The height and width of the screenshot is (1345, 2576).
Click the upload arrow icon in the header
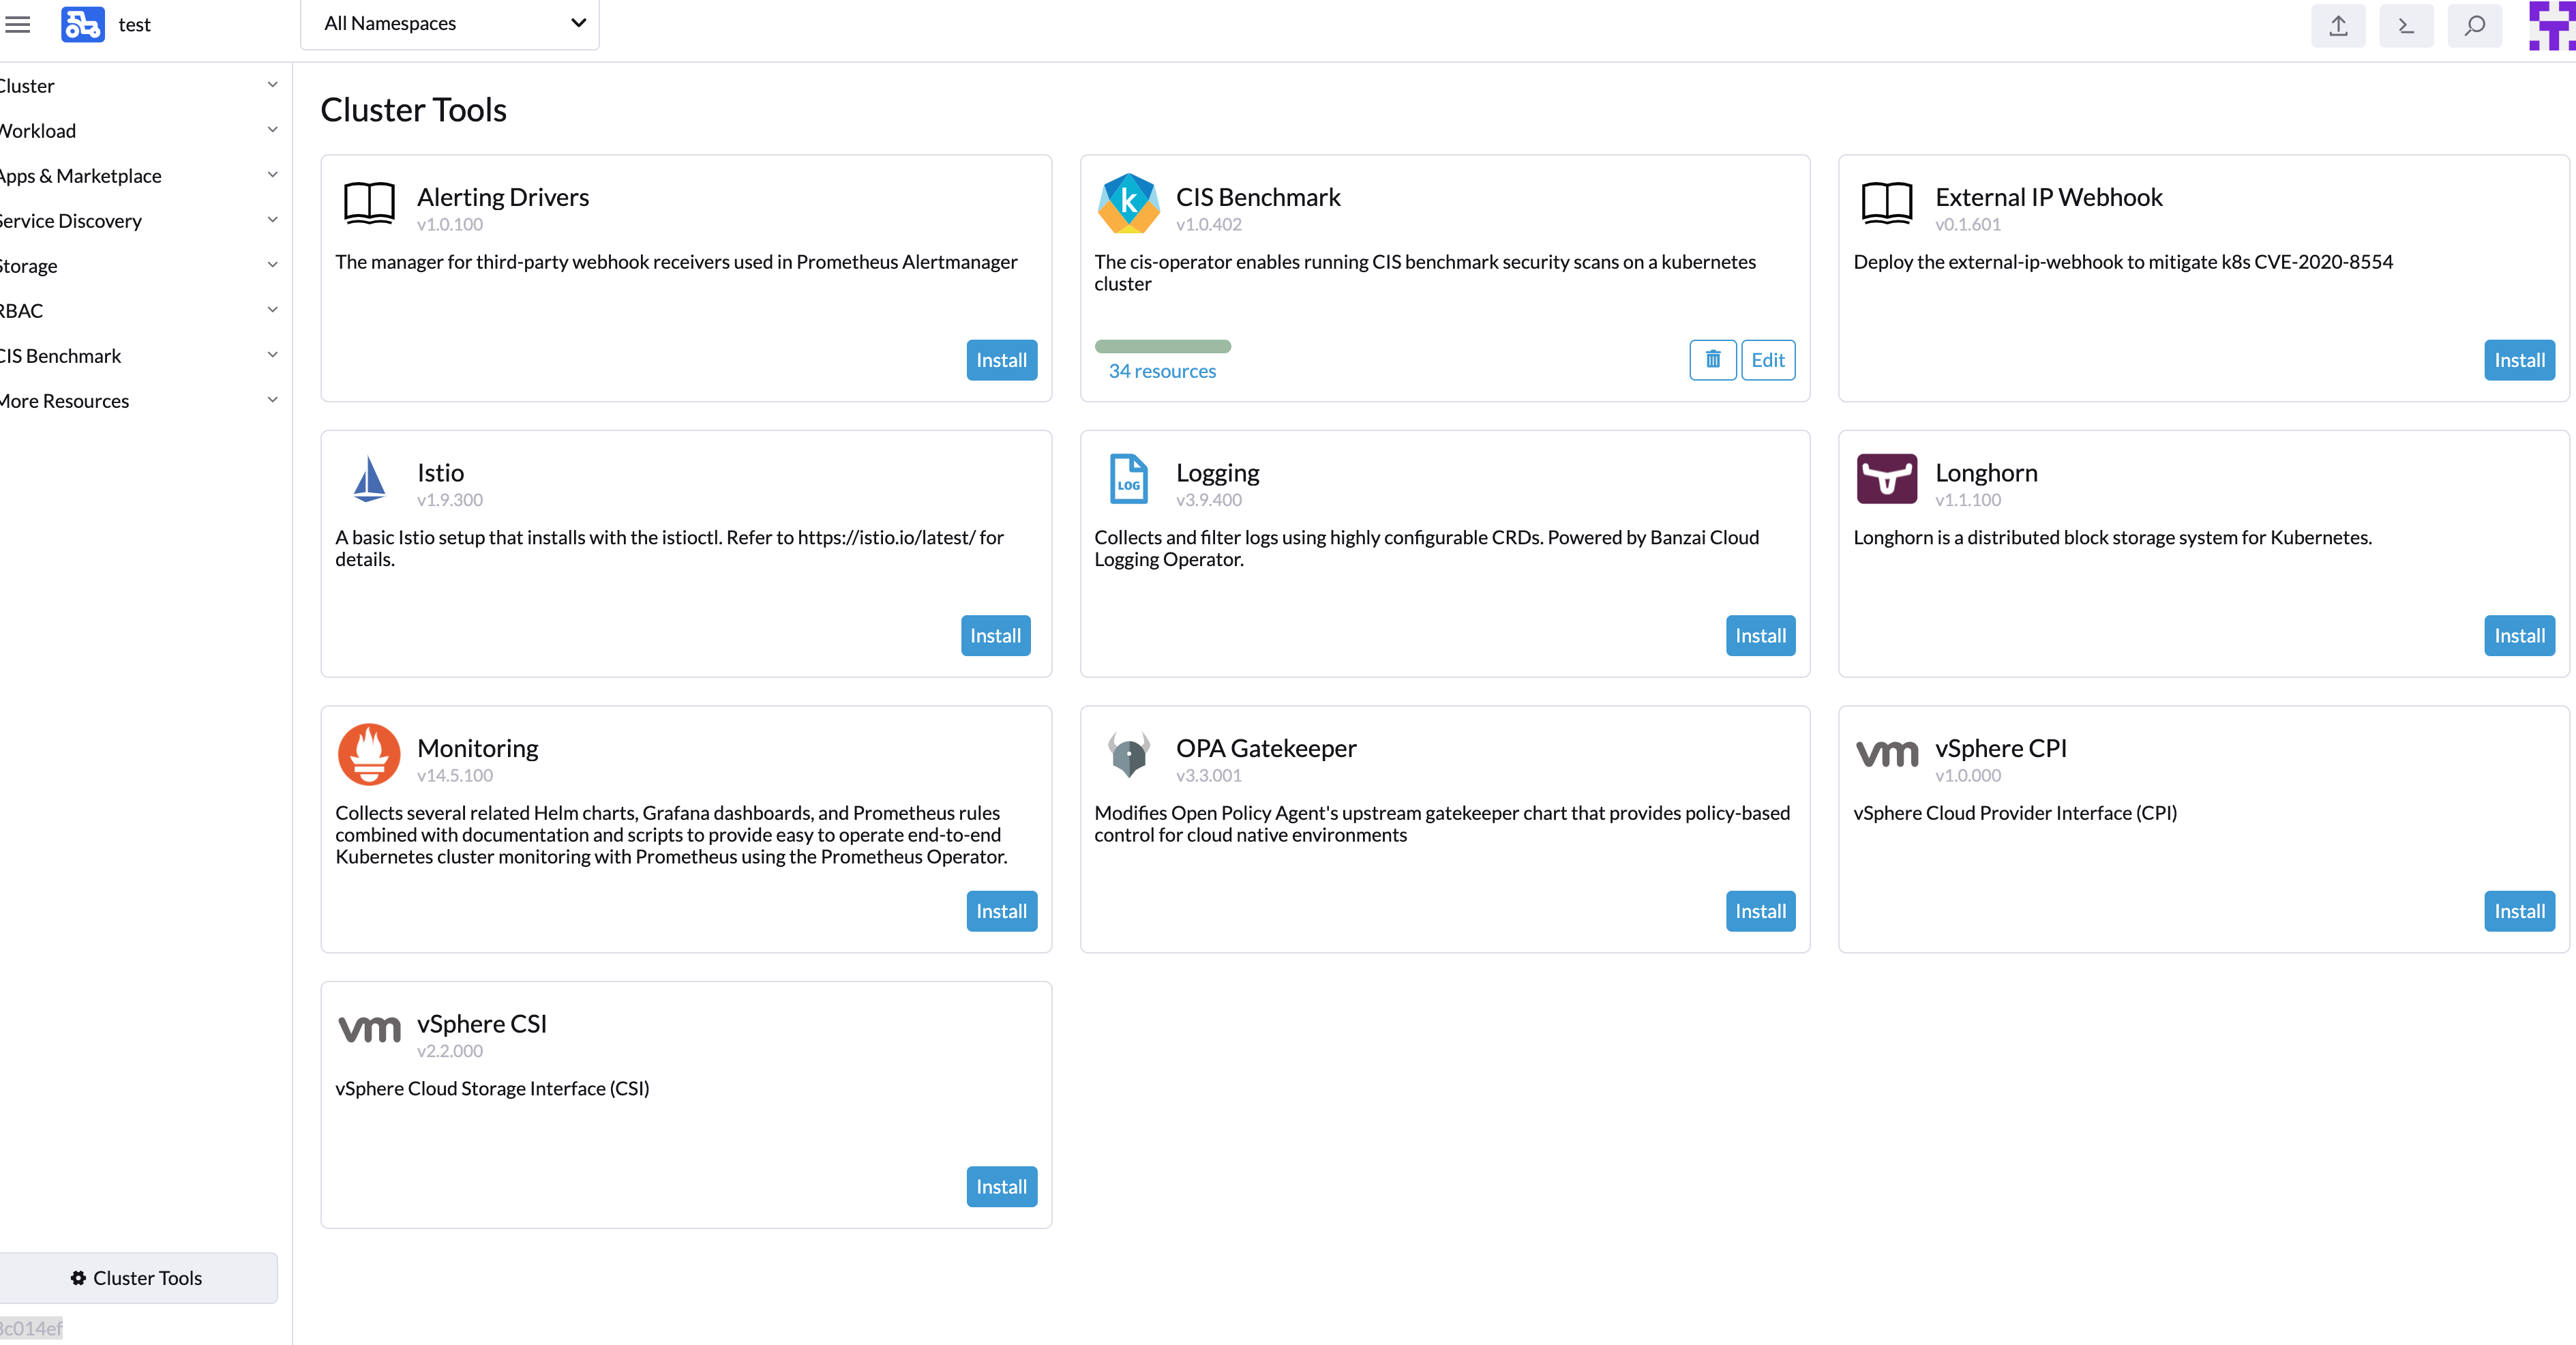click(x=2338, y=26)
